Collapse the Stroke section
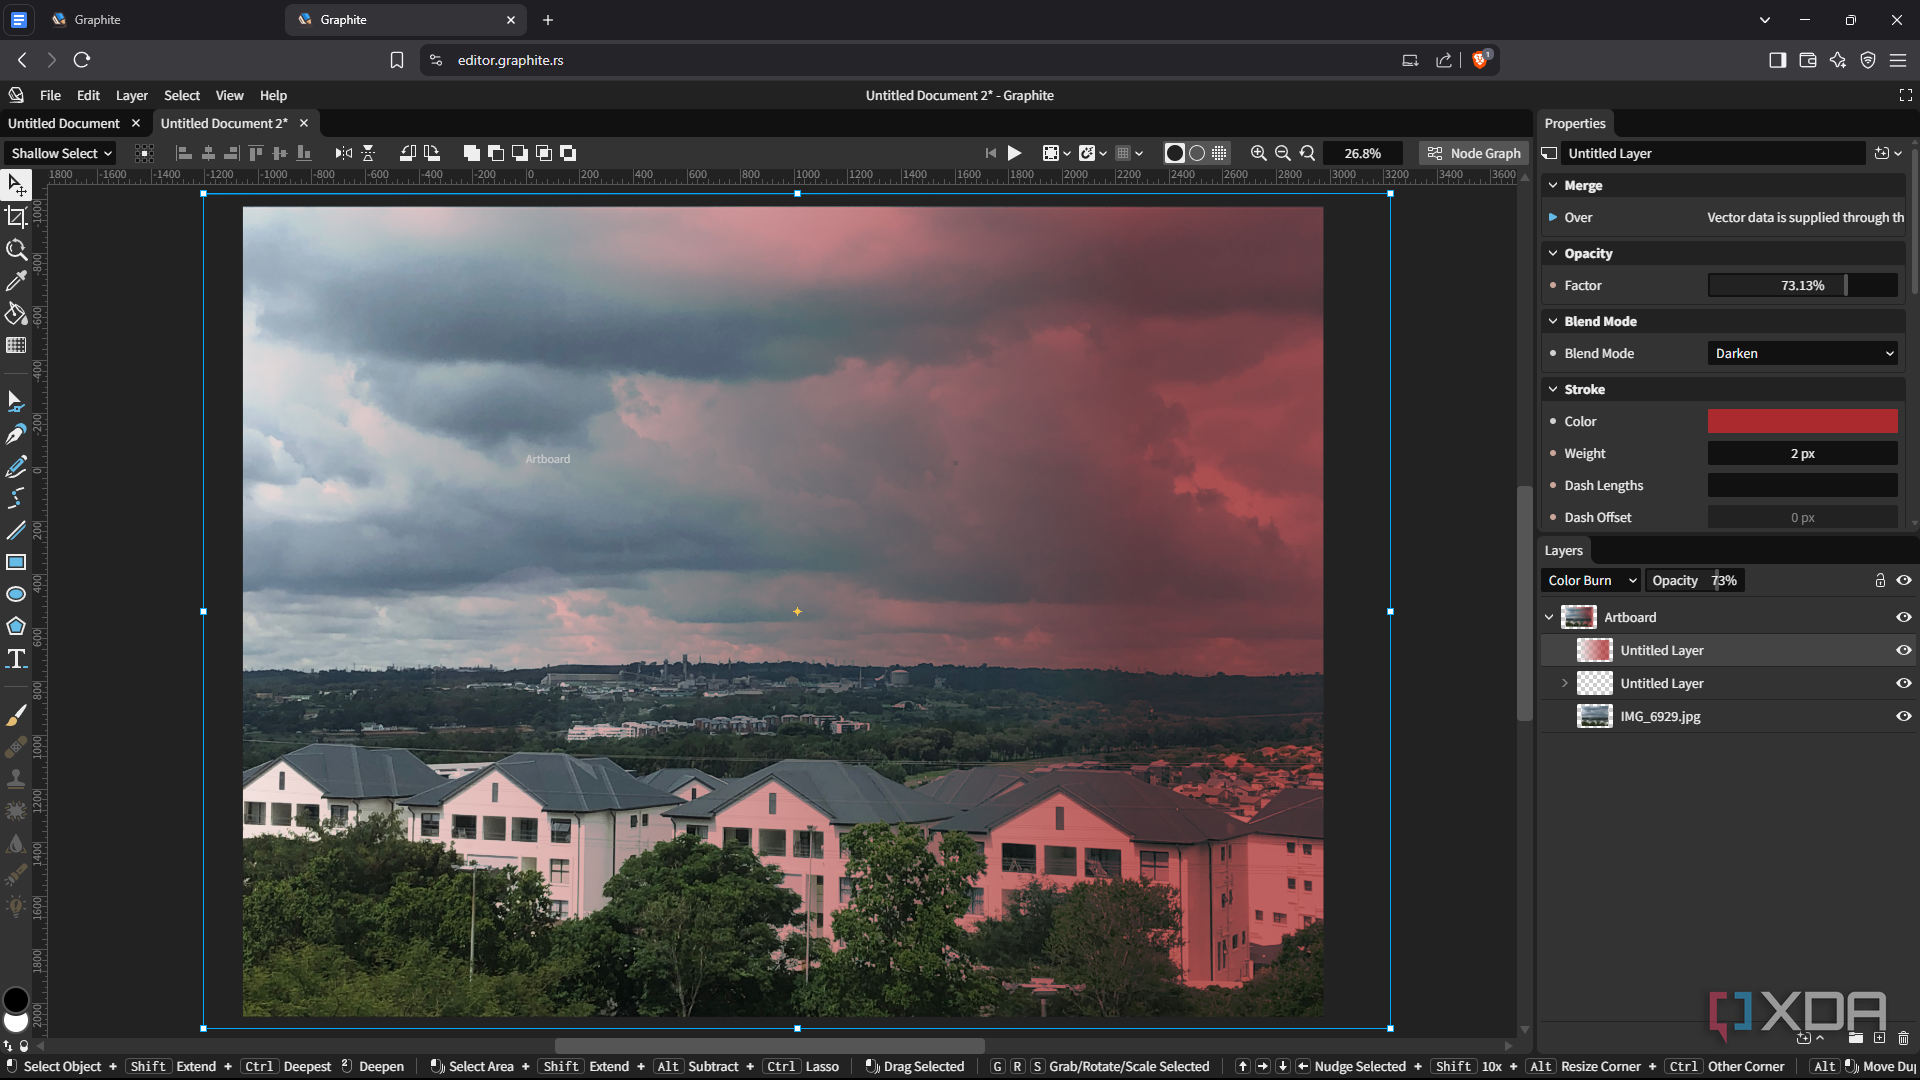Image resolution: width=1920 pixels, height=1080 pixels. click(1553, 389)
